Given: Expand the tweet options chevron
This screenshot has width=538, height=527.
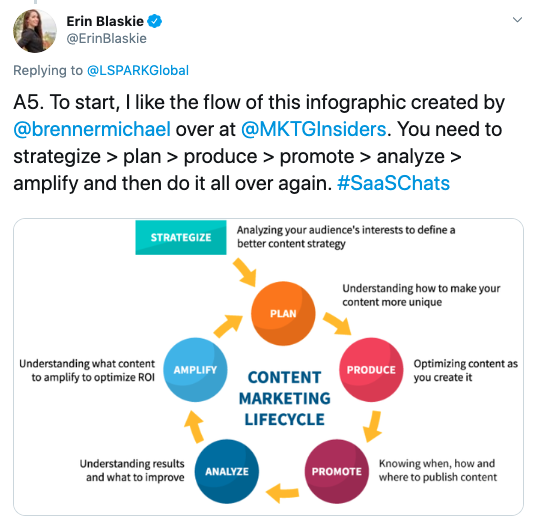Looking at the screenshot, I should pyautogui.click(x=517, y=20).
